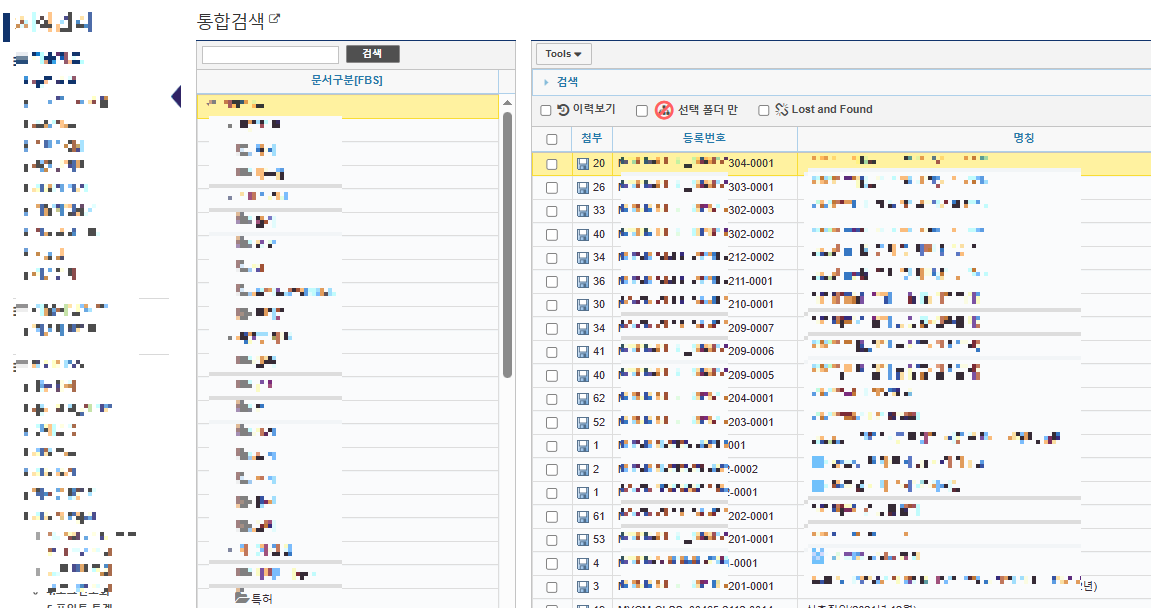This screenshot has height=608, width=1151.
Task: Click registration number ending 204-0001
Action: pyautogui.click(x=696, y=398)
